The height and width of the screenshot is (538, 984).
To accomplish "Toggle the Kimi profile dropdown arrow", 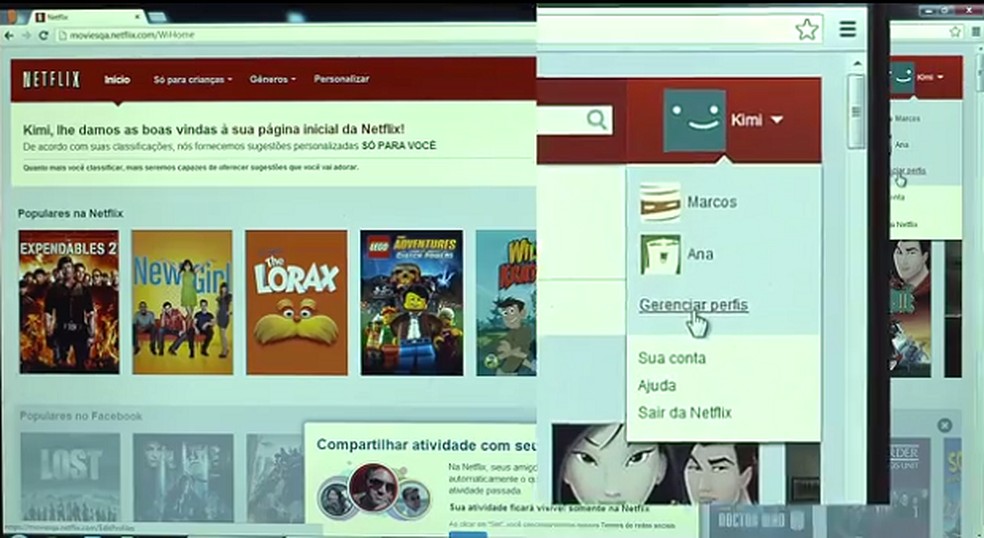I will point(776,119).
